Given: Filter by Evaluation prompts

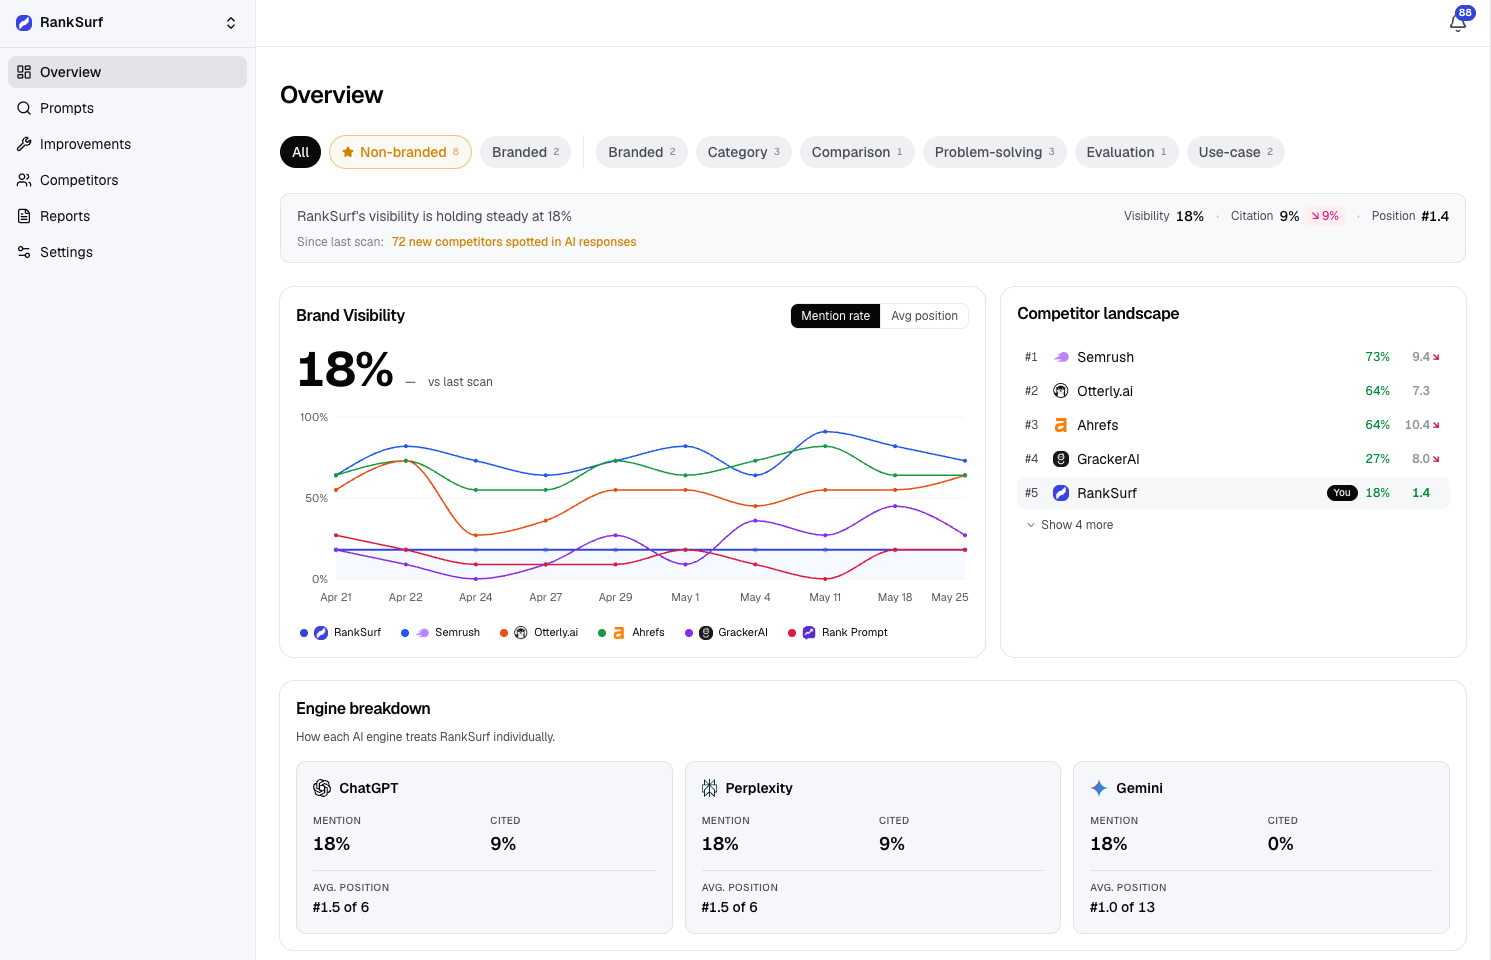Looking at the screenshot, I should tap(1126, 152).
